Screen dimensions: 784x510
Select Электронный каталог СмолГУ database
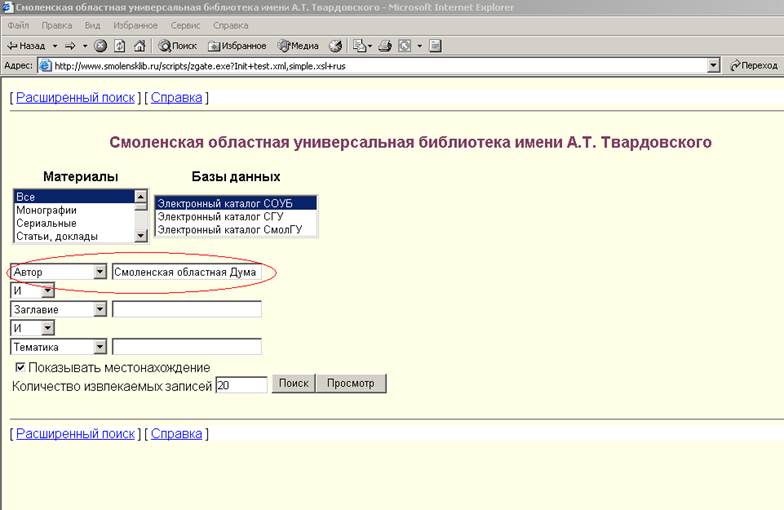236,230
